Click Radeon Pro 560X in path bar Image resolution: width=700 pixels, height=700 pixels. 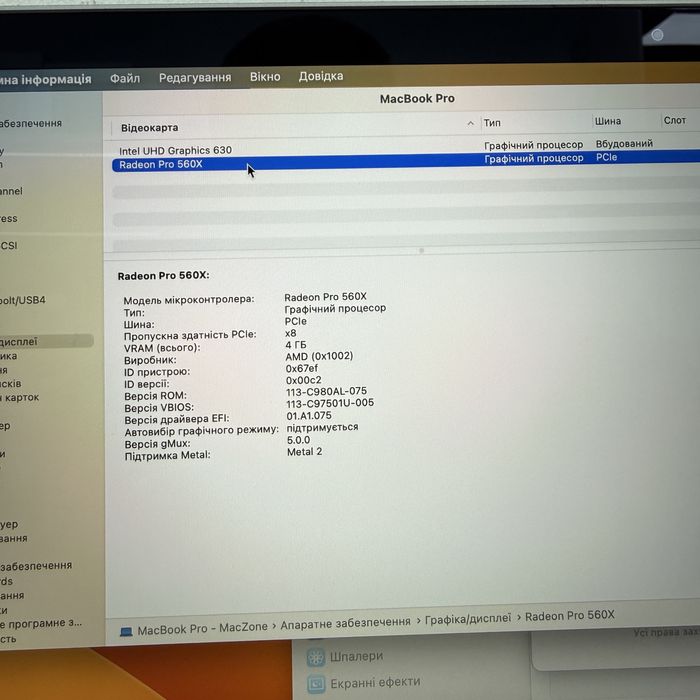click(570, 616)
